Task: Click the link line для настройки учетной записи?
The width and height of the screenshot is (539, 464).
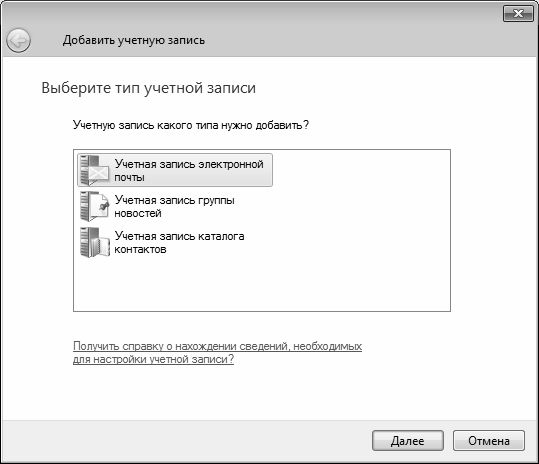Action: pyautogui.click(x=153, y=359)
